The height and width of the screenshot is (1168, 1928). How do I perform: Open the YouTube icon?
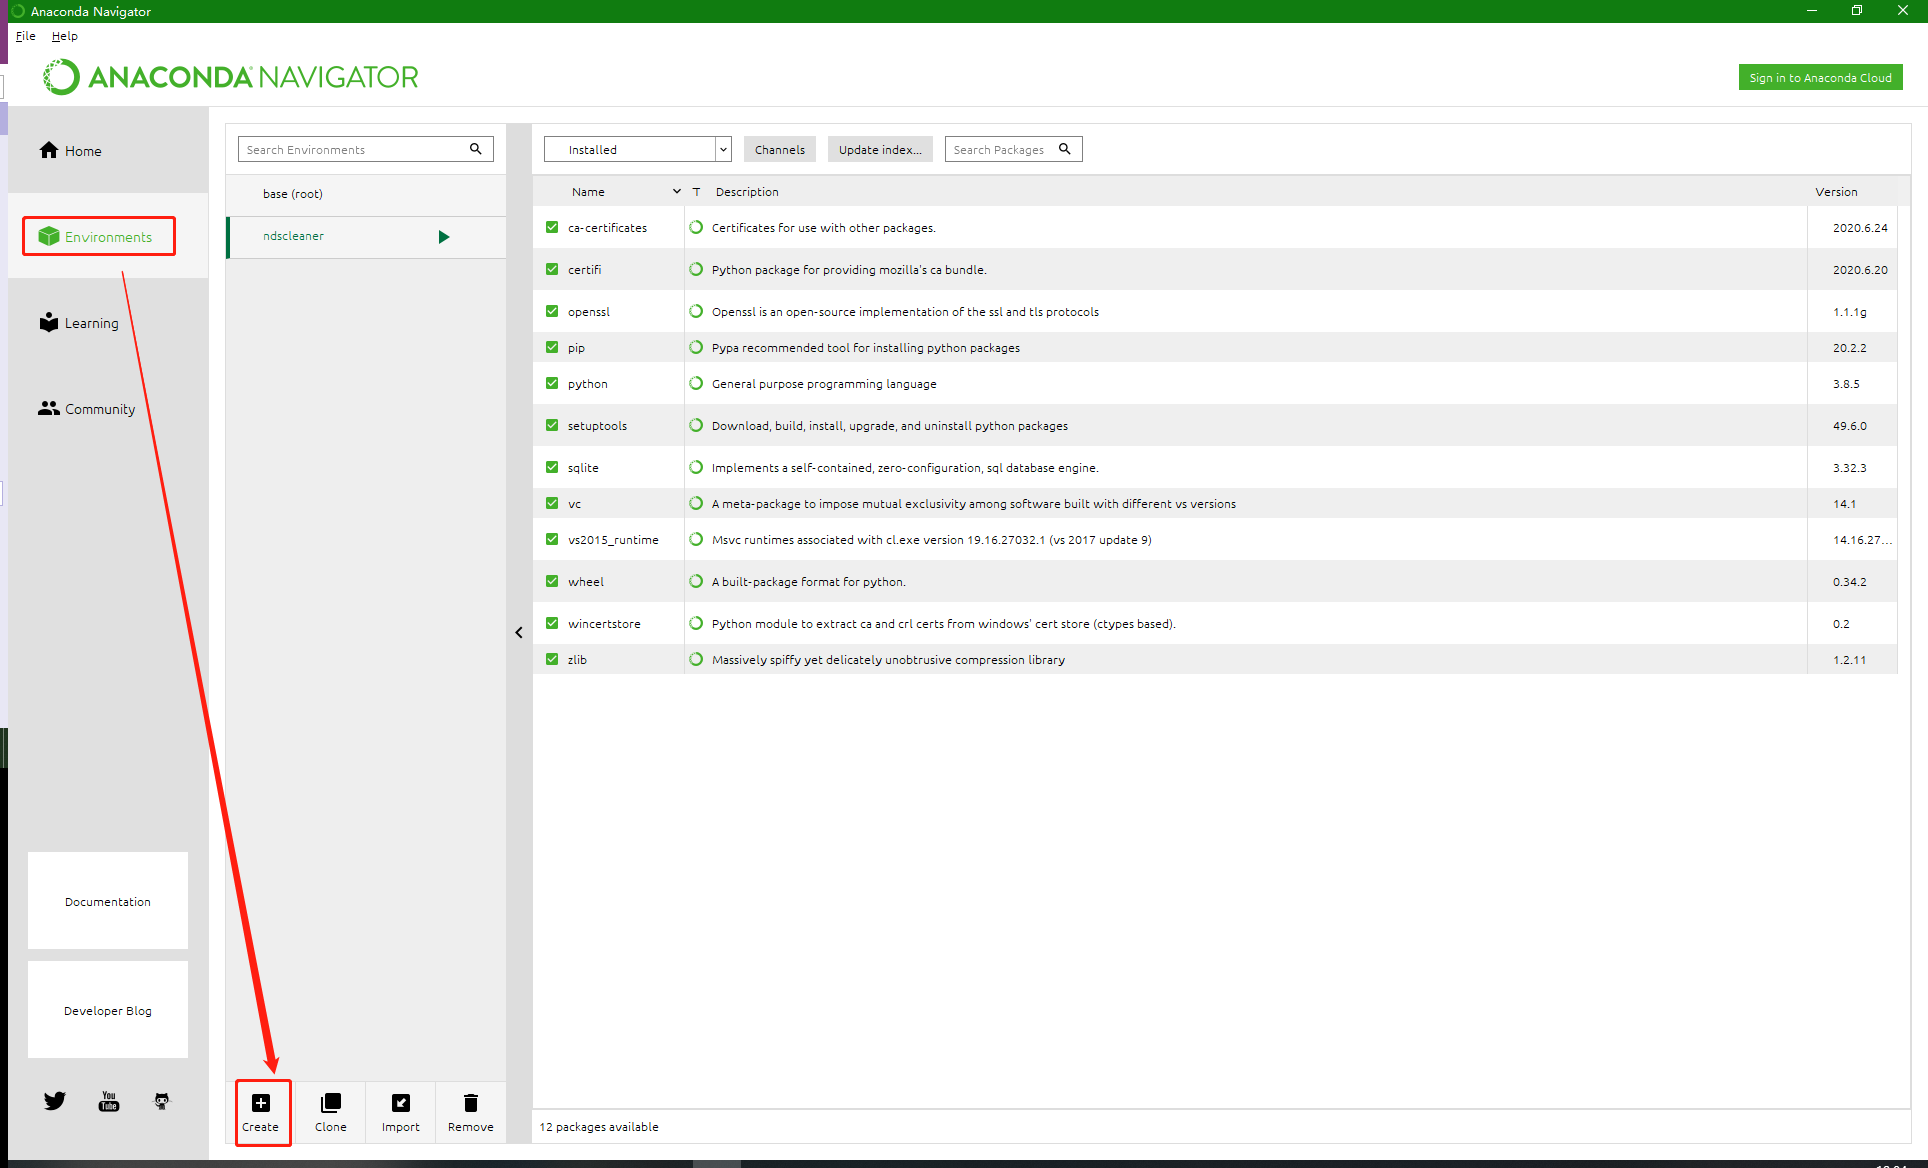point(109,1101)
